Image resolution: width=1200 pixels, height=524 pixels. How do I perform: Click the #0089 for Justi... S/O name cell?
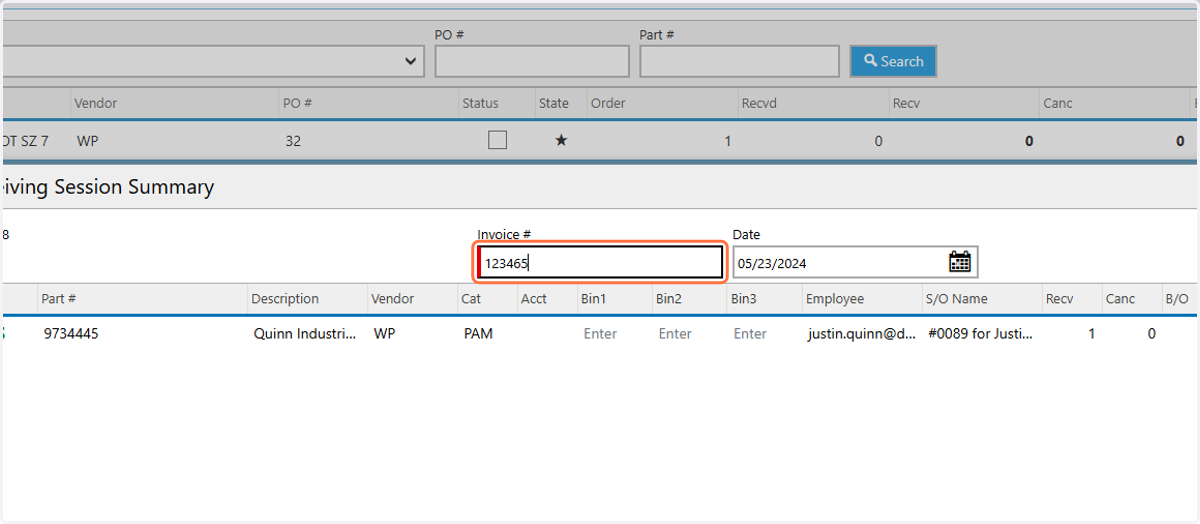pyautogui.click(x=980, y=334)
